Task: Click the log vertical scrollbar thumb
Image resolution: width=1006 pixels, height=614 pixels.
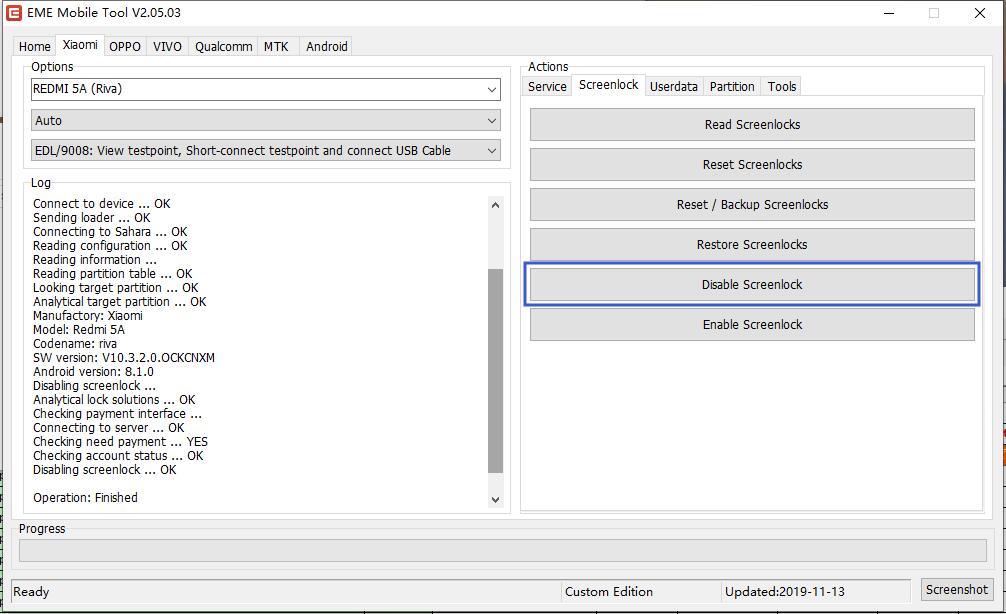Action: coord(495,371)
